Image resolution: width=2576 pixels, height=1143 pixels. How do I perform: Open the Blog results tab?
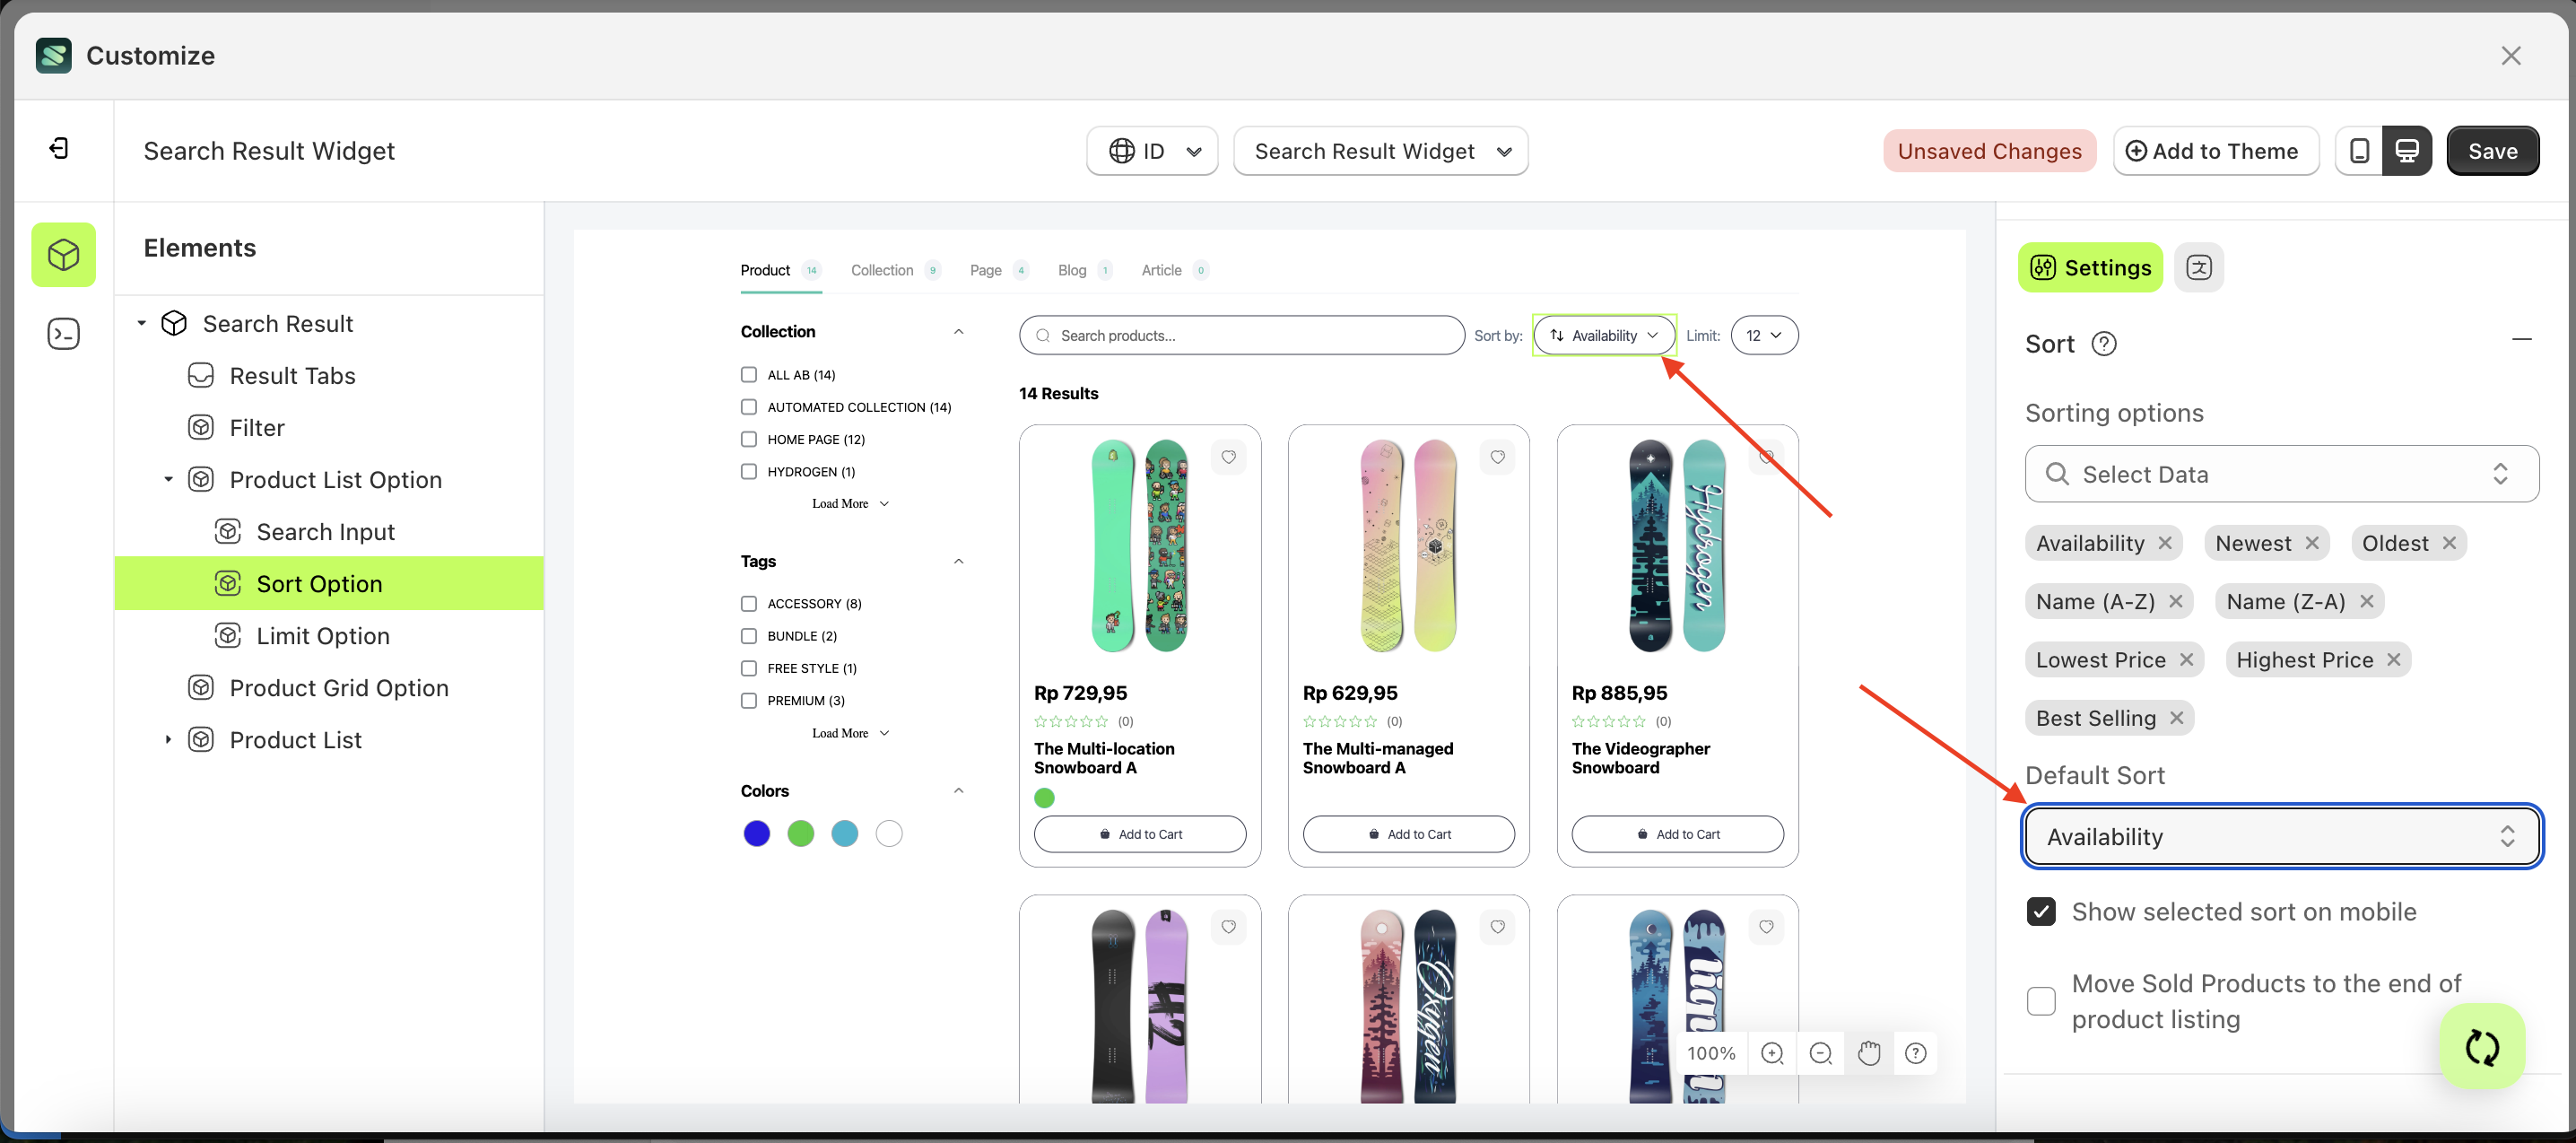click(1072, 270)
